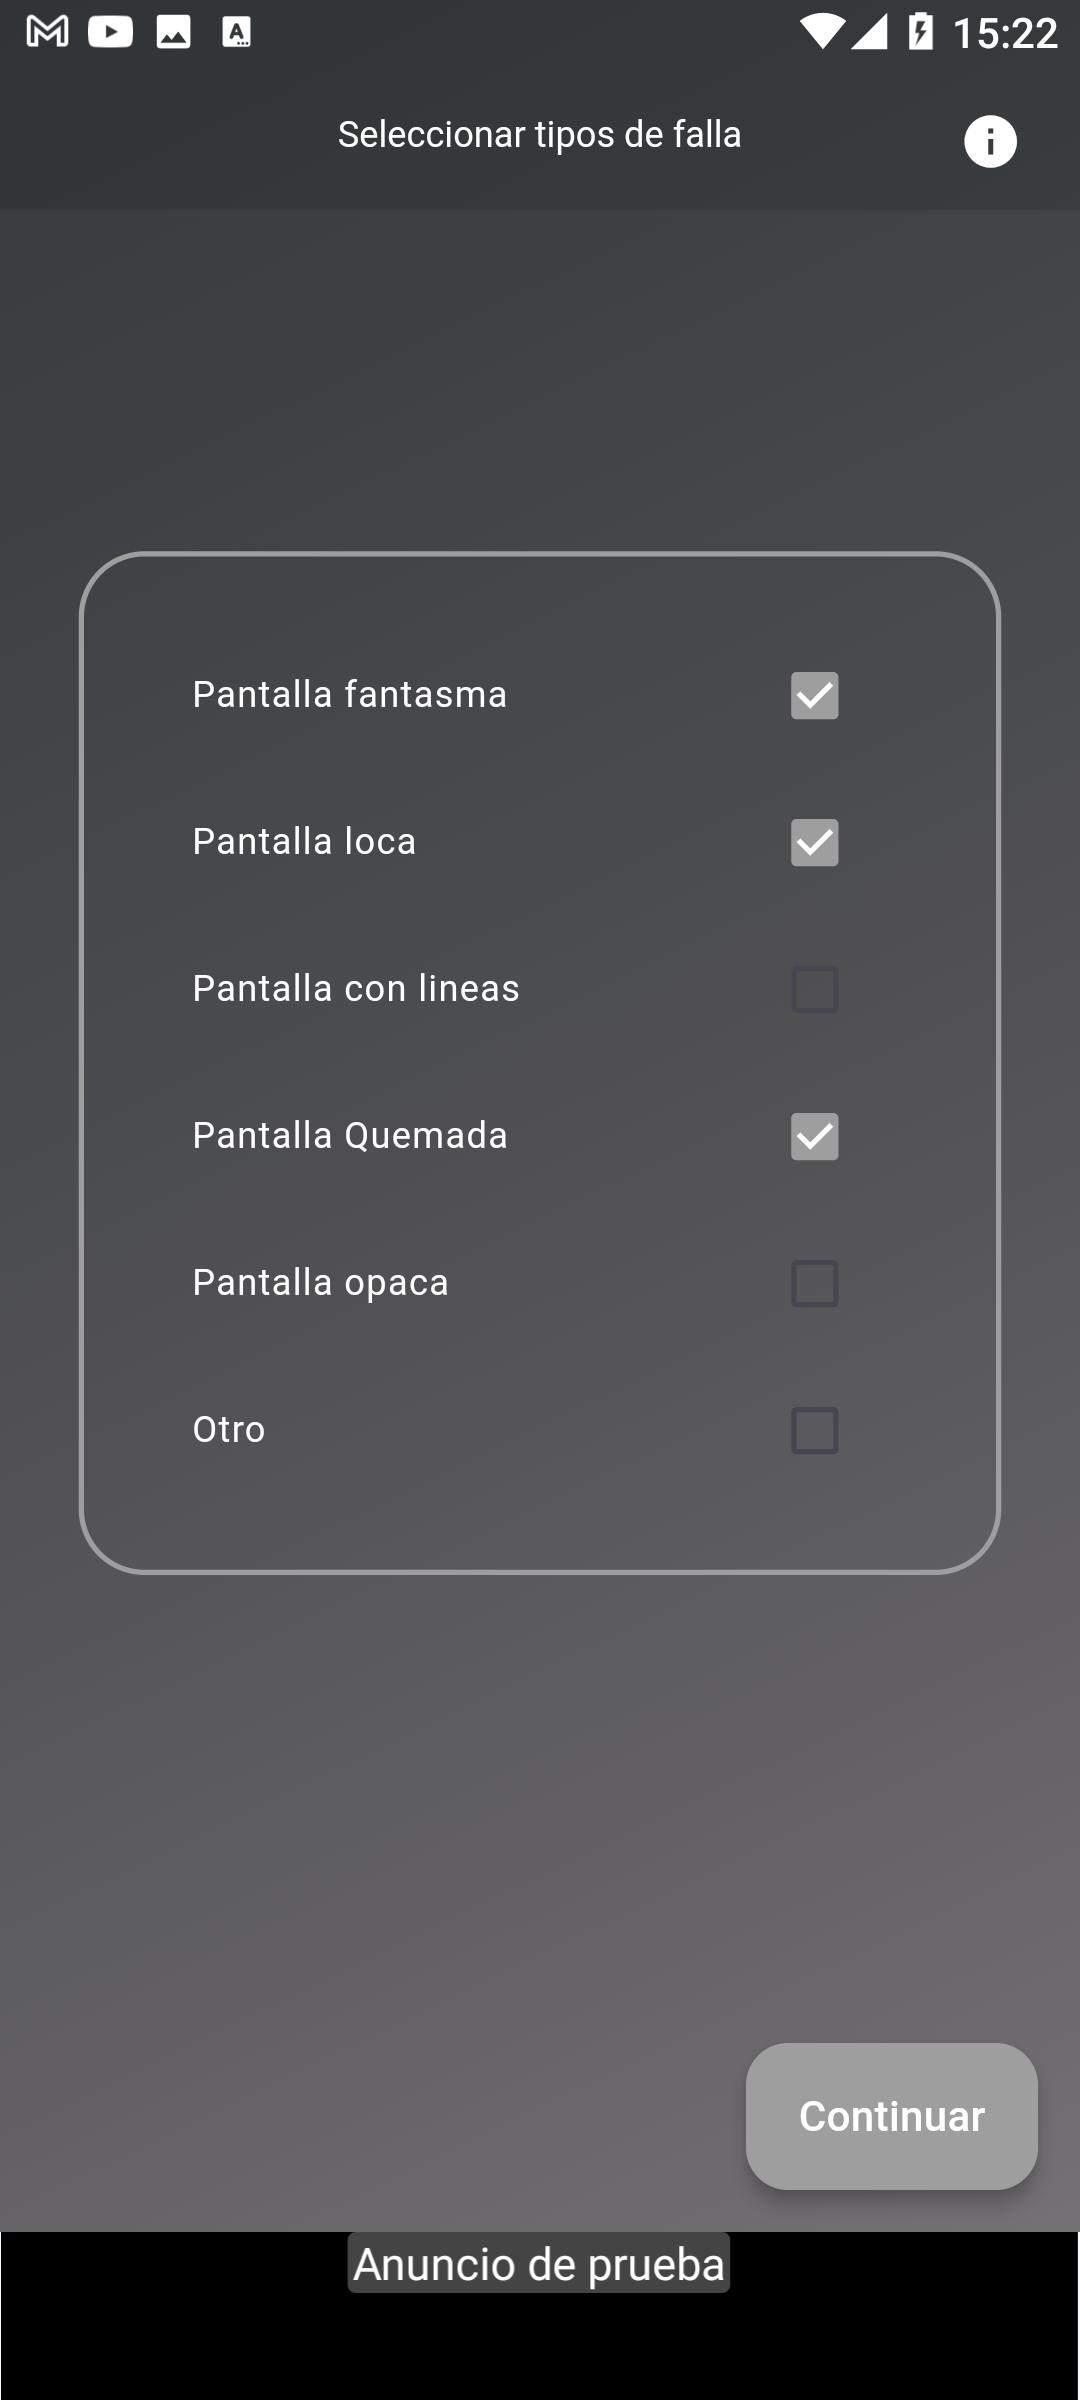Tap the keyboard language status icon

(236, 33)
